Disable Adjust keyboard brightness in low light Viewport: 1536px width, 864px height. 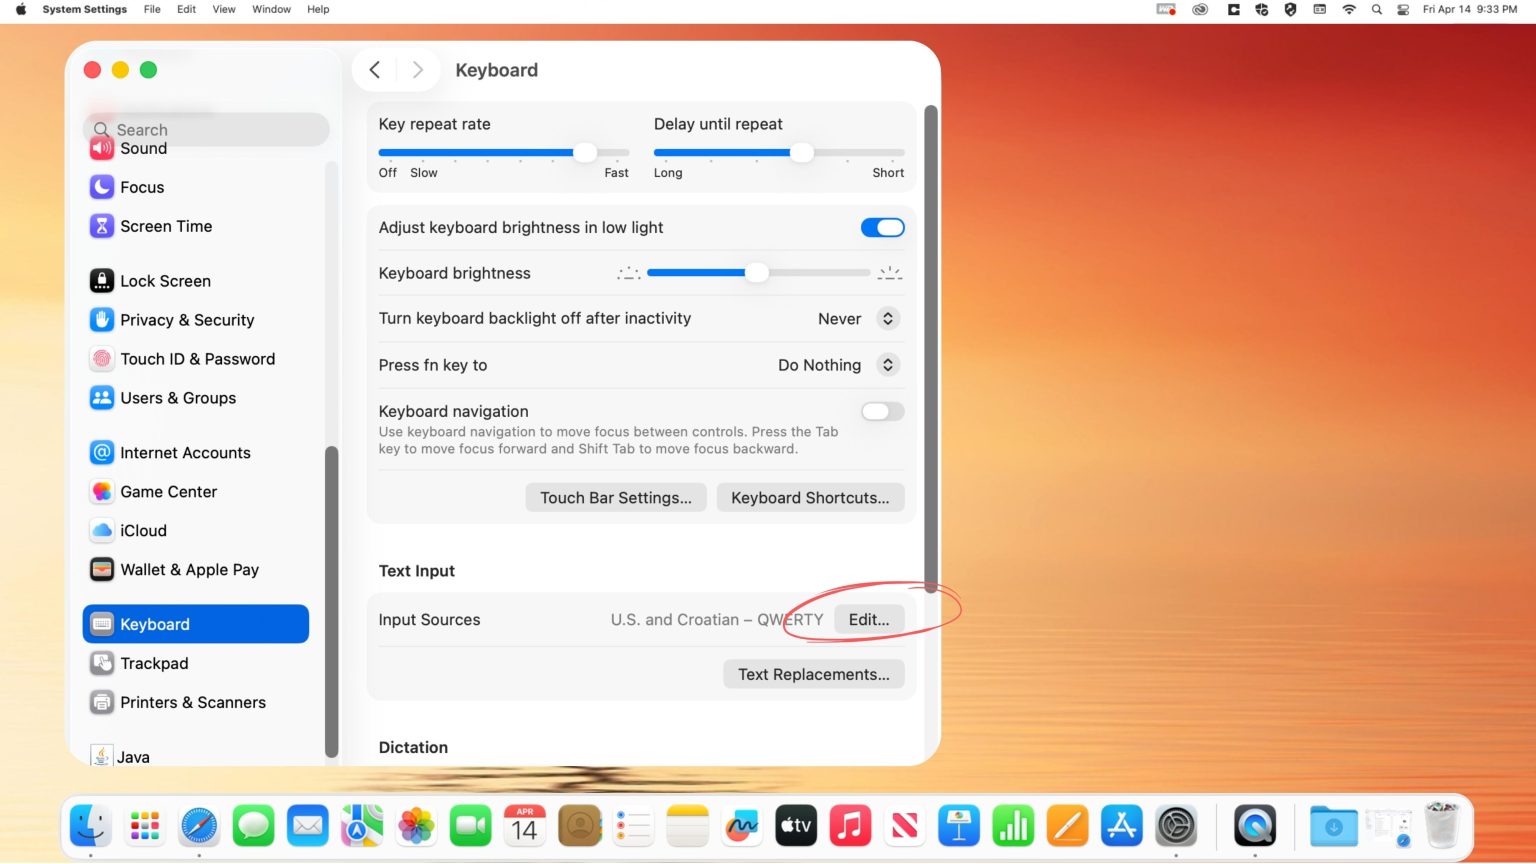pyautogui.click(x=881, y=227)
